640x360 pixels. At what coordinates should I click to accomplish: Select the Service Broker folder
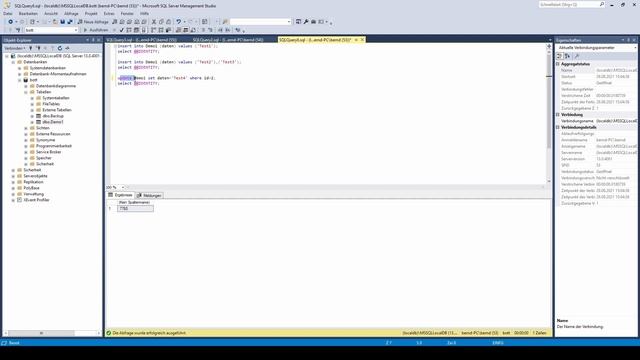click(x=49, y=152)
